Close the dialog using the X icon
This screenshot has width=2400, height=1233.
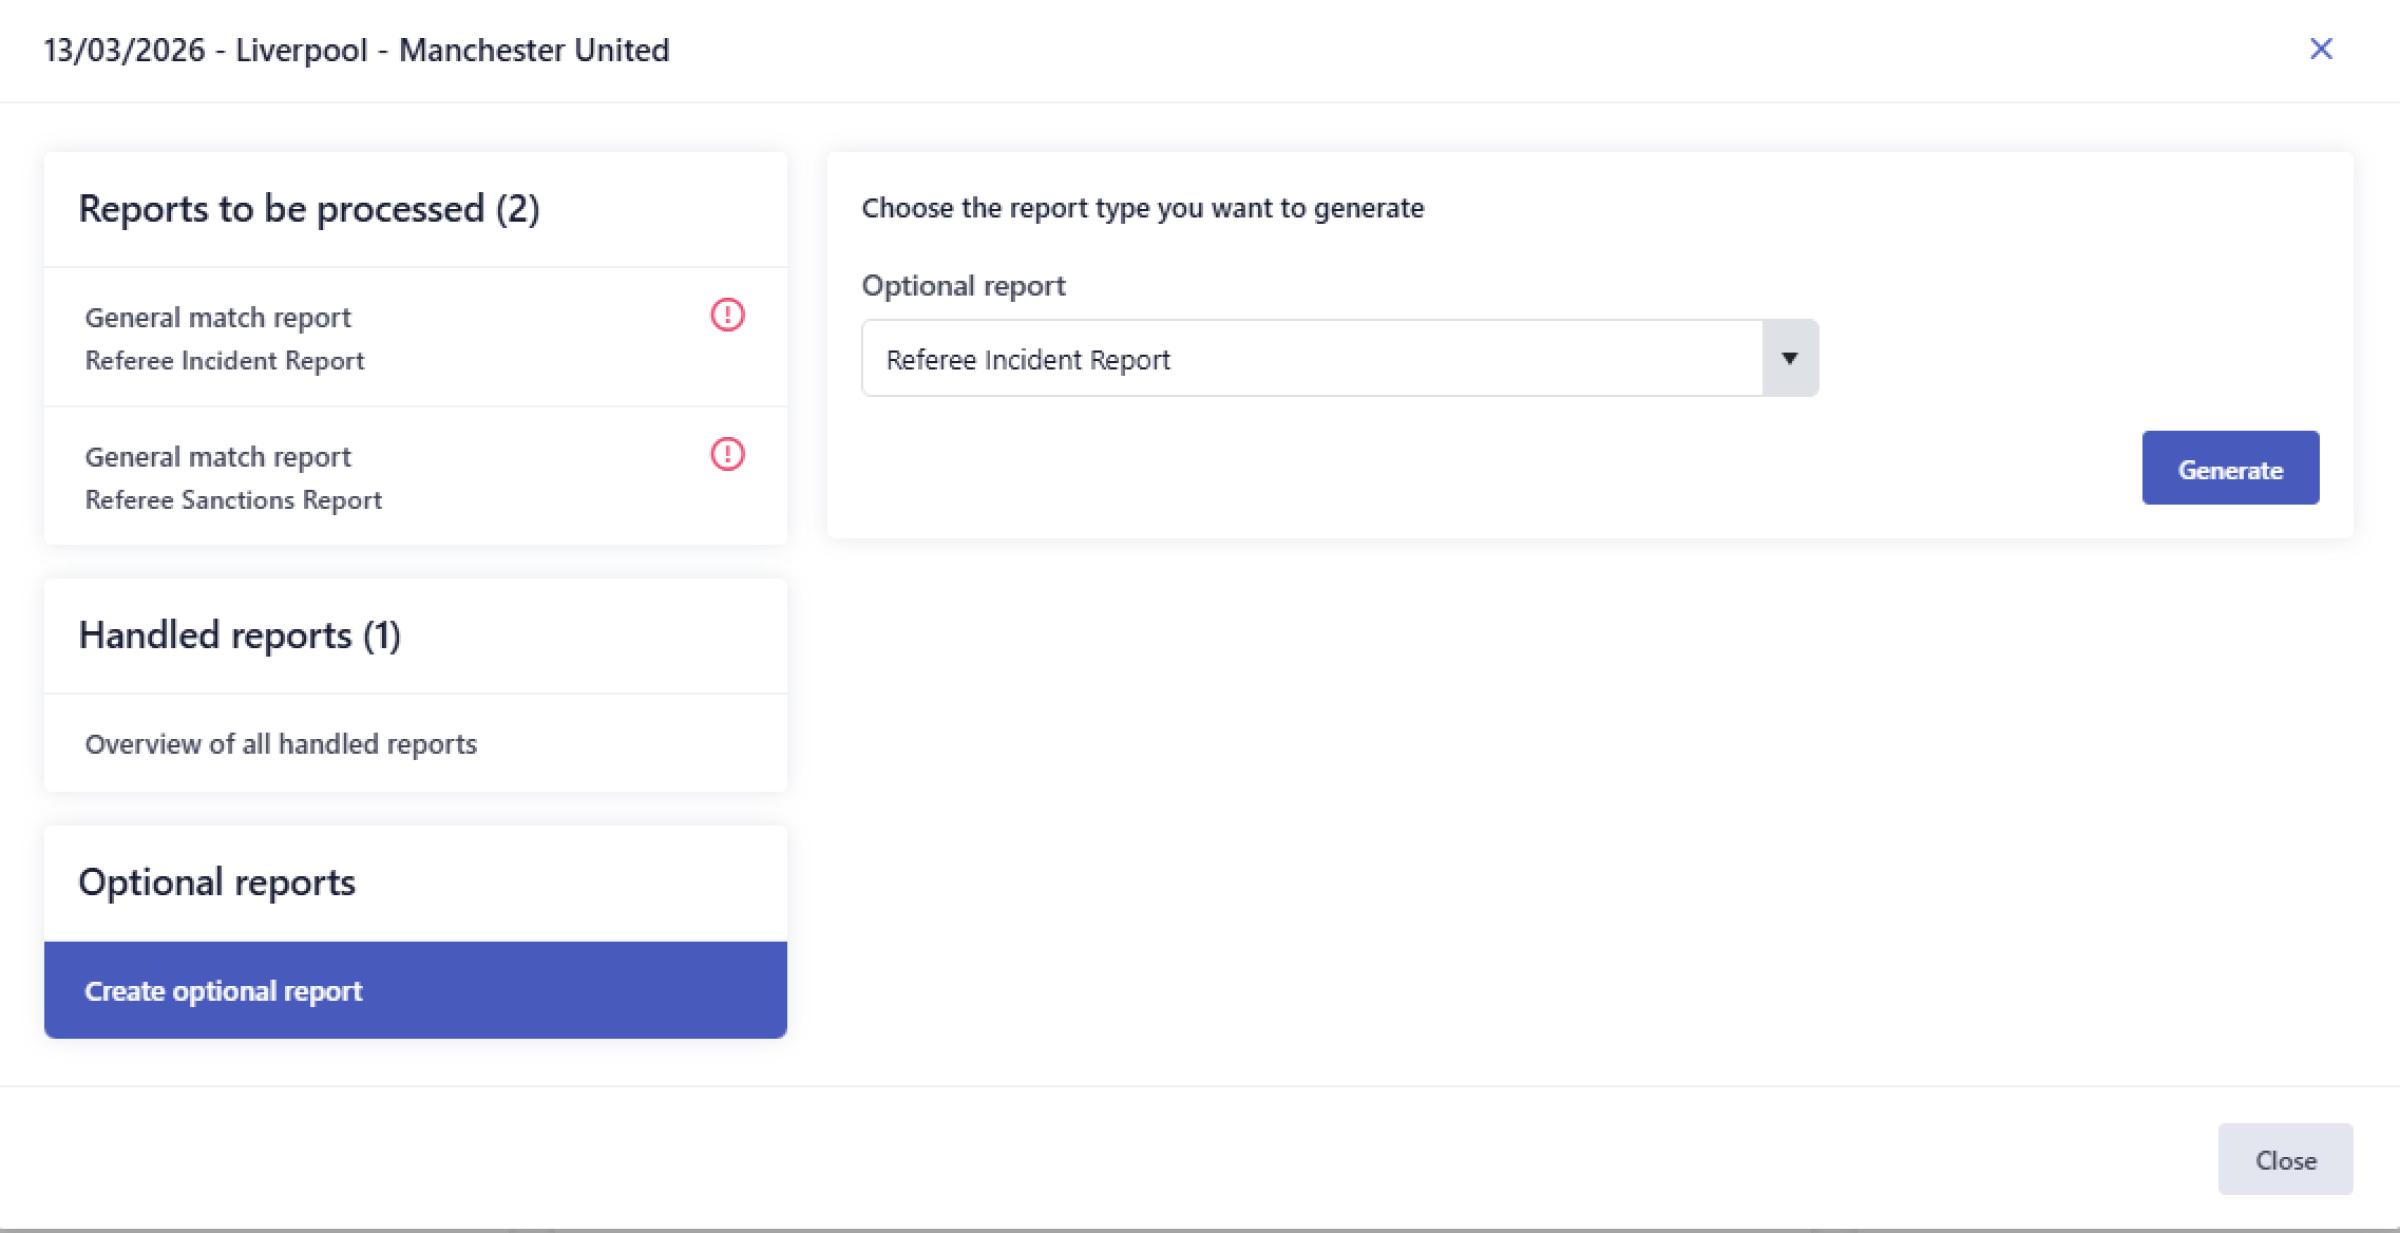pos(2320,49)
